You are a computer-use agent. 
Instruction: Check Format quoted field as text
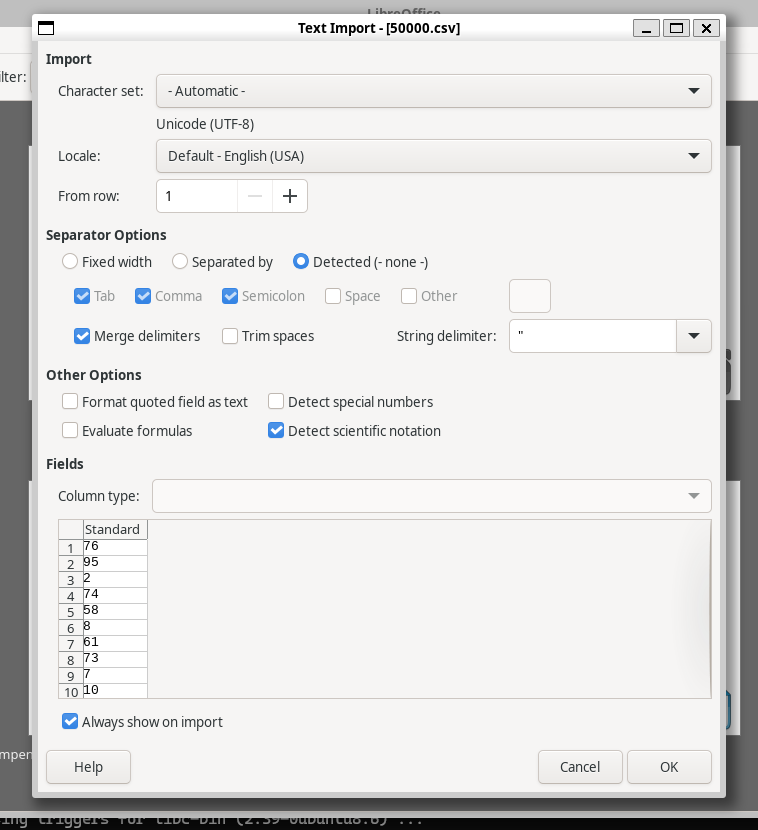coord(70,401)
